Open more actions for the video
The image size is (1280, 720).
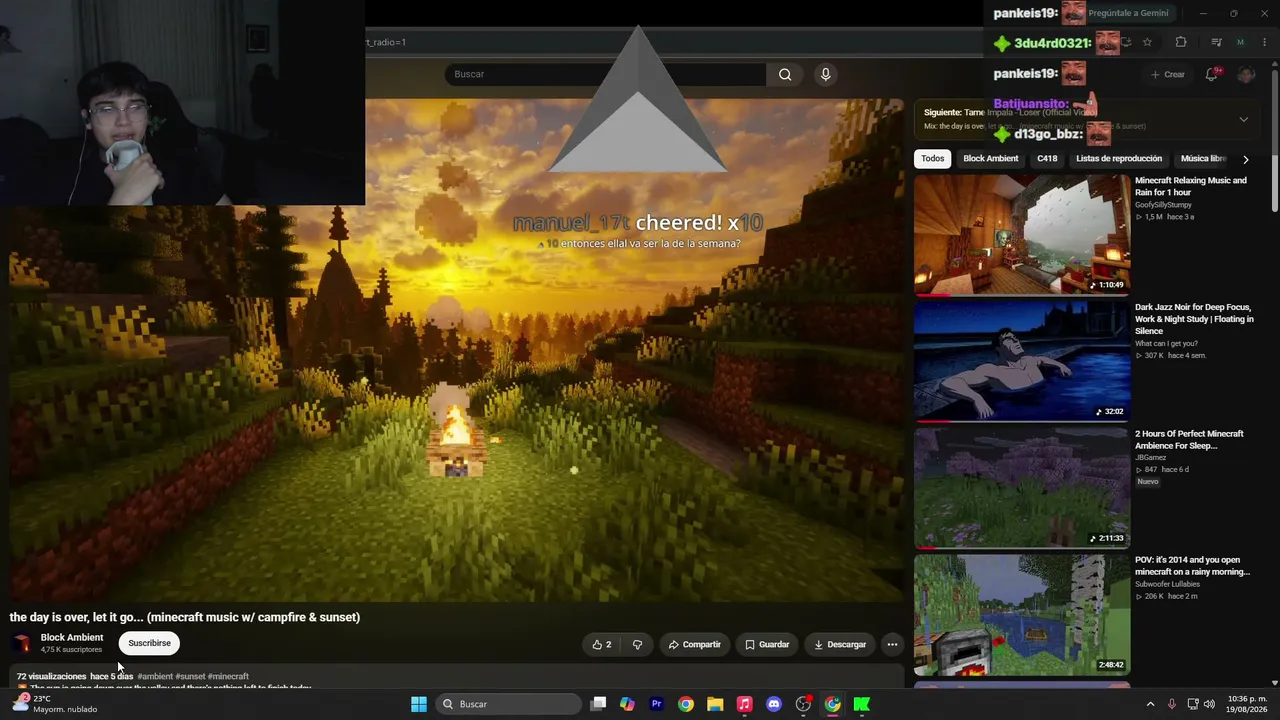(892, 644)
